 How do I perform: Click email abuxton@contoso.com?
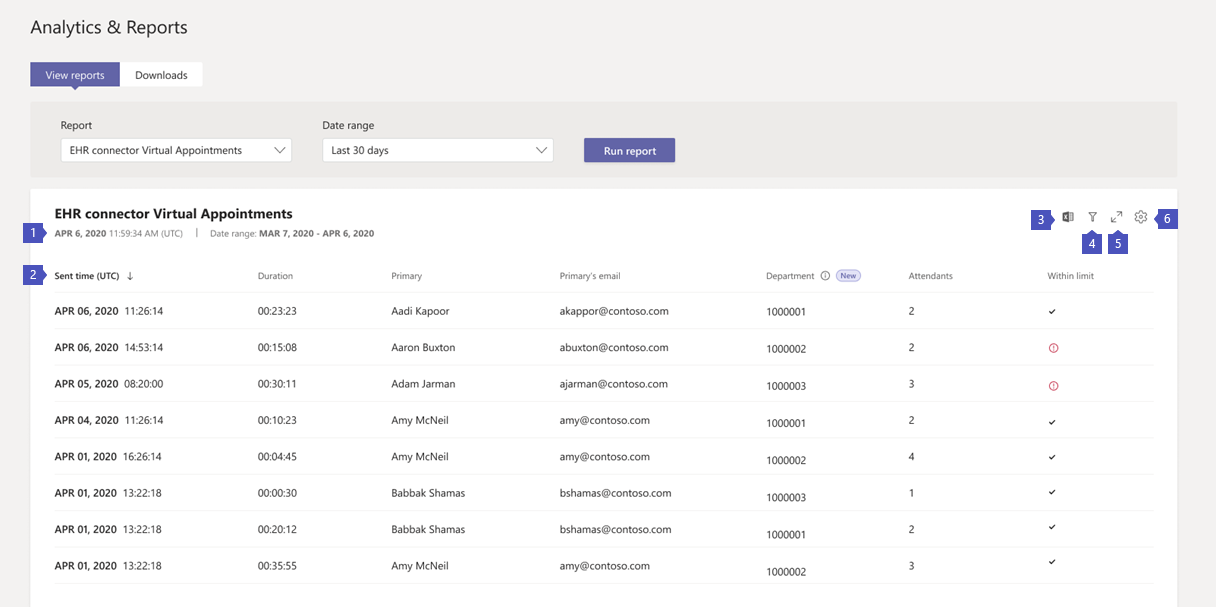tap(614, 347)
